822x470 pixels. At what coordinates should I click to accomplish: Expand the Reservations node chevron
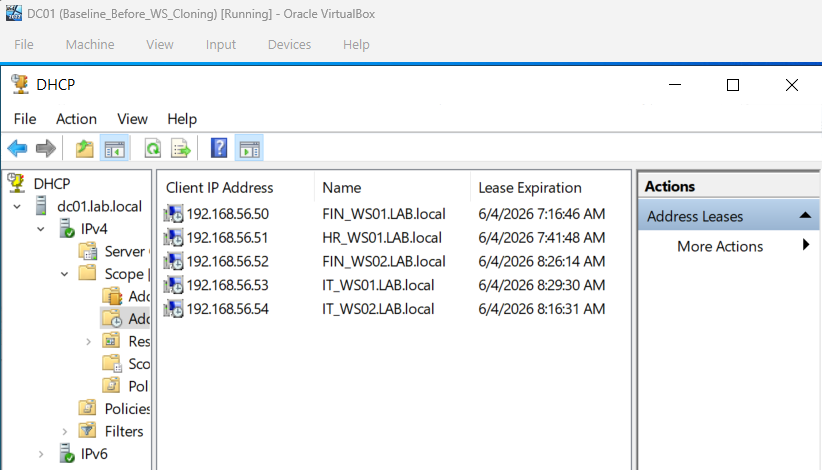click(88, 342)
